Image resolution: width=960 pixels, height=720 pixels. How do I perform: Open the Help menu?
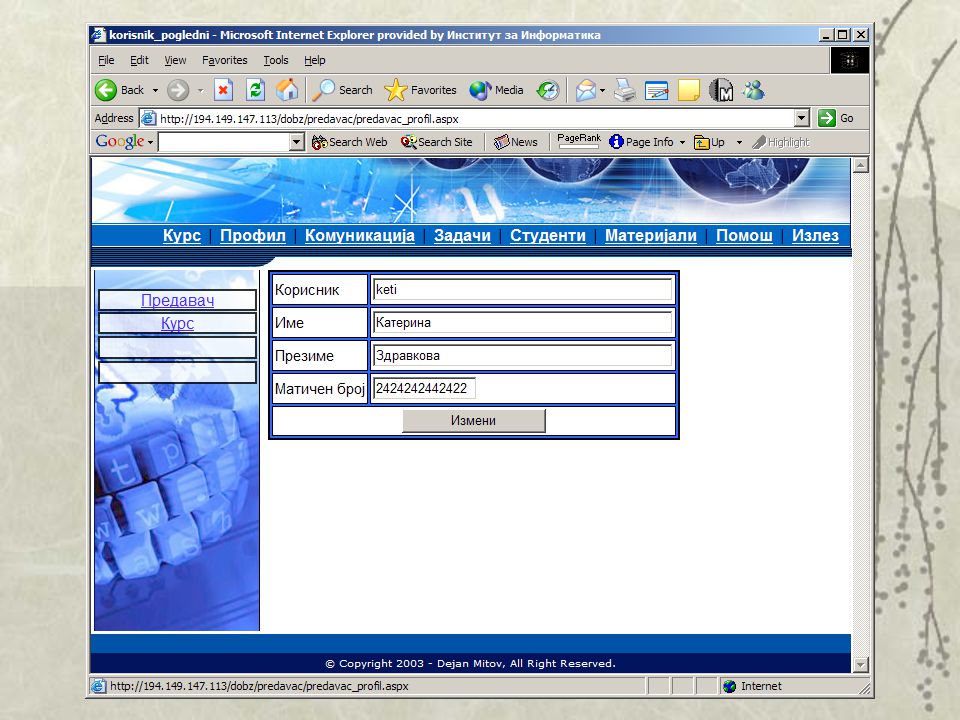point(315,60)
